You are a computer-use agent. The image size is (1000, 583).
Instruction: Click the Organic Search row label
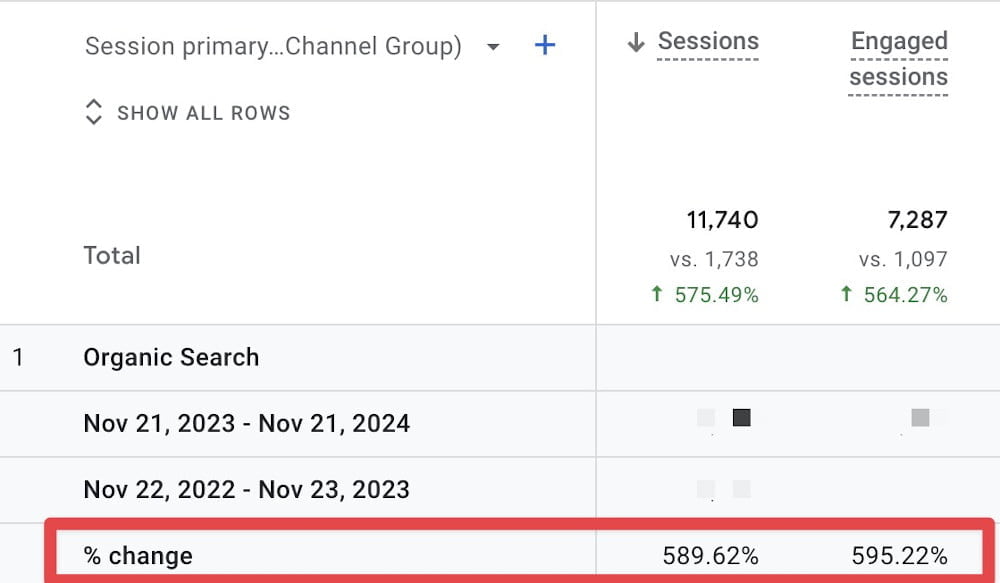point(171,357)
